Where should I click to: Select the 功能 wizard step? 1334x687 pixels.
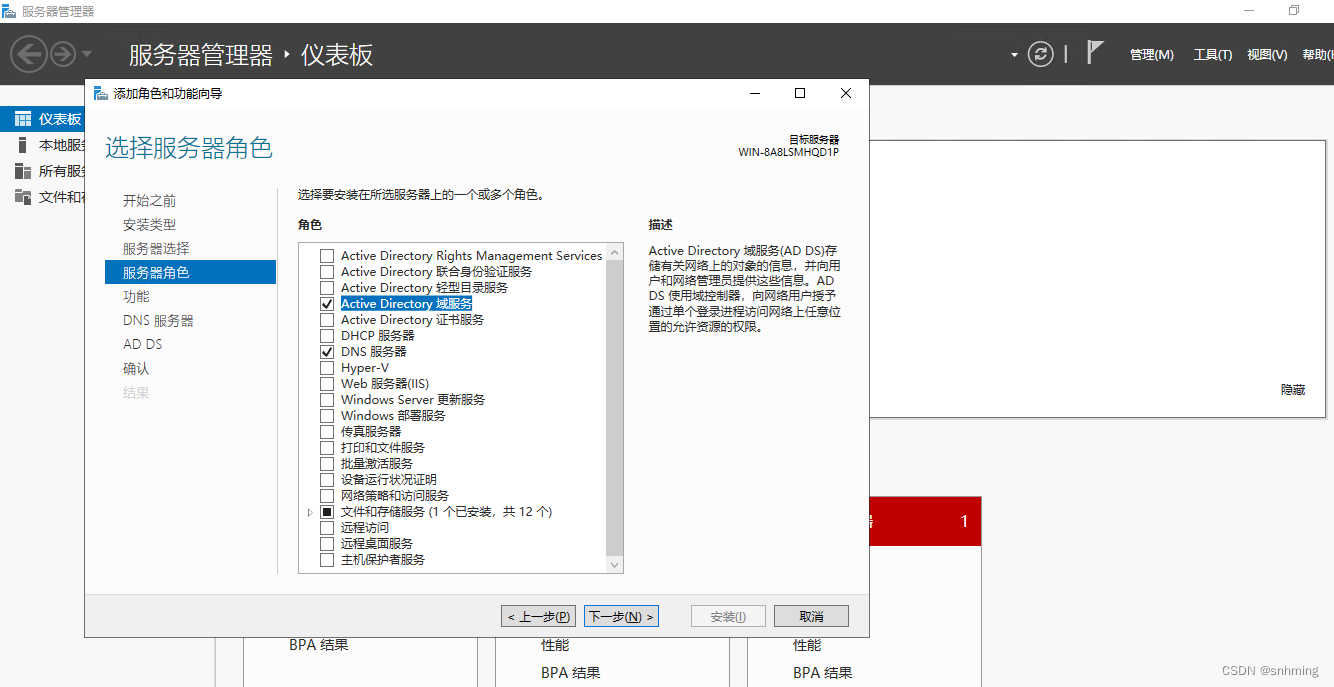coord(136,297)
